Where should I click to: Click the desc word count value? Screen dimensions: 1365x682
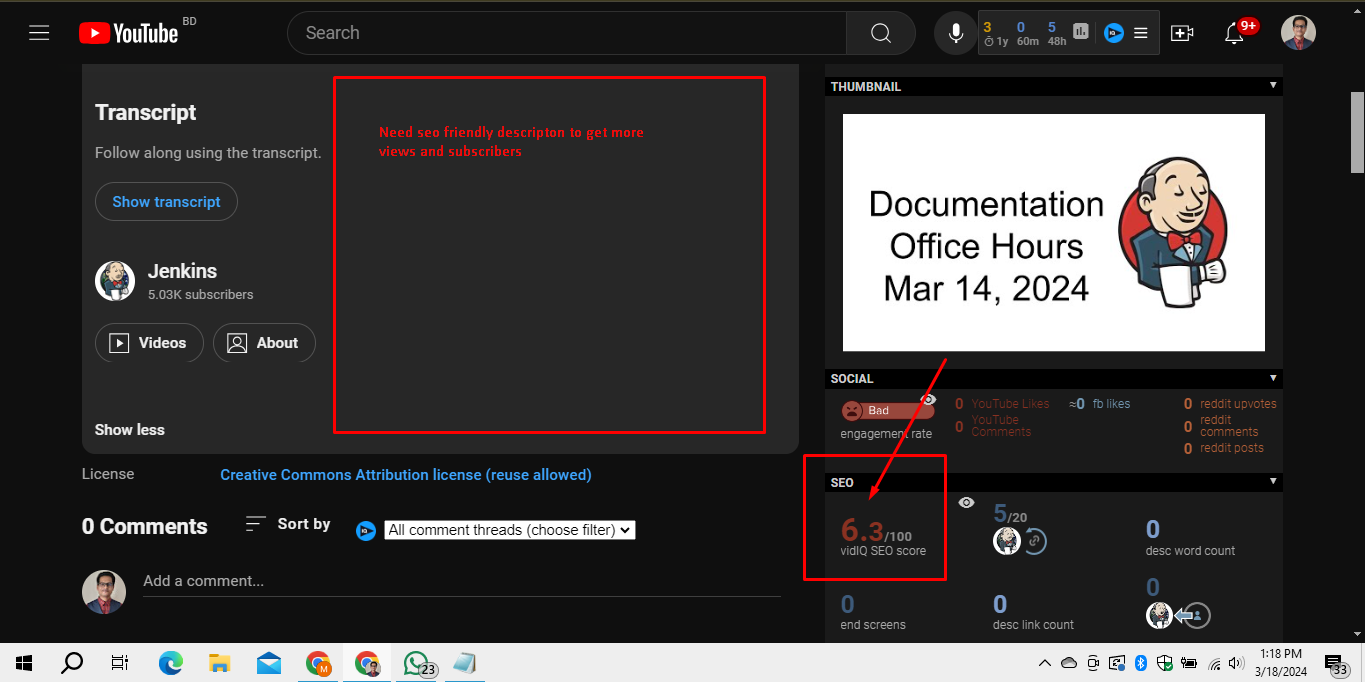coord(1153,529)
